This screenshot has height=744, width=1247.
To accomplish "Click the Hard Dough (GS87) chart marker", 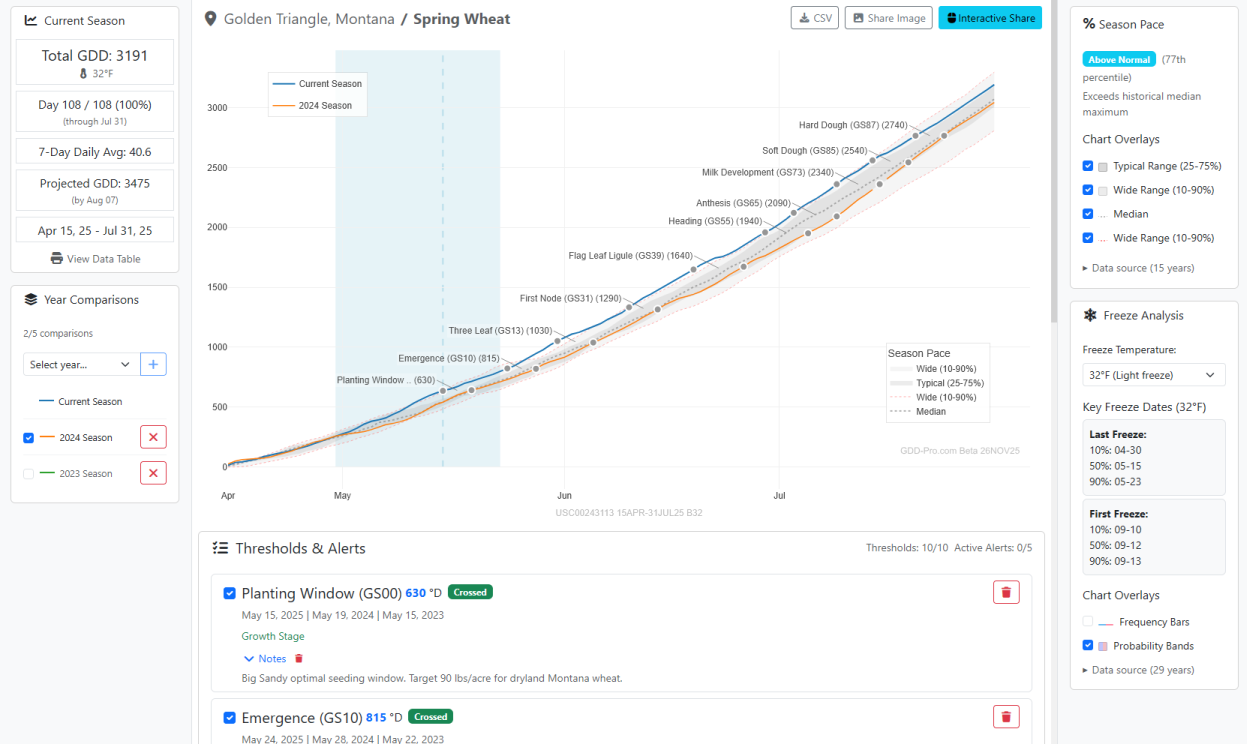I will pos(915,136).
